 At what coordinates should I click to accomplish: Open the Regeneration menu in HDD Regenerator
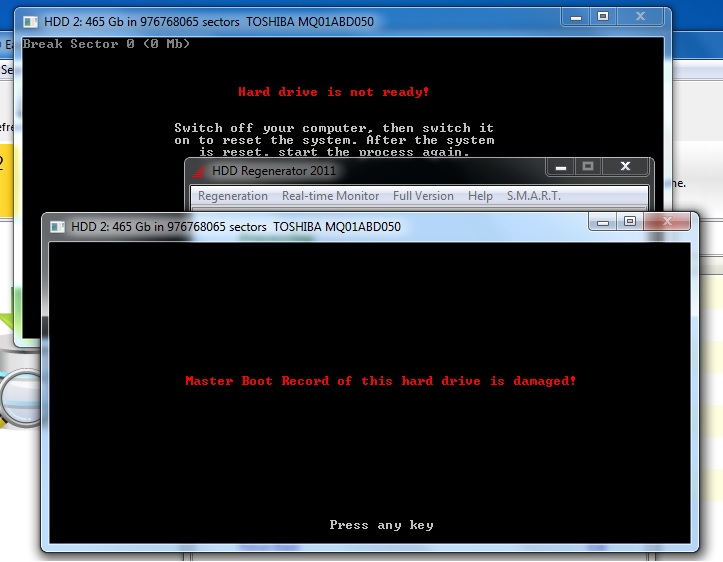232,196
